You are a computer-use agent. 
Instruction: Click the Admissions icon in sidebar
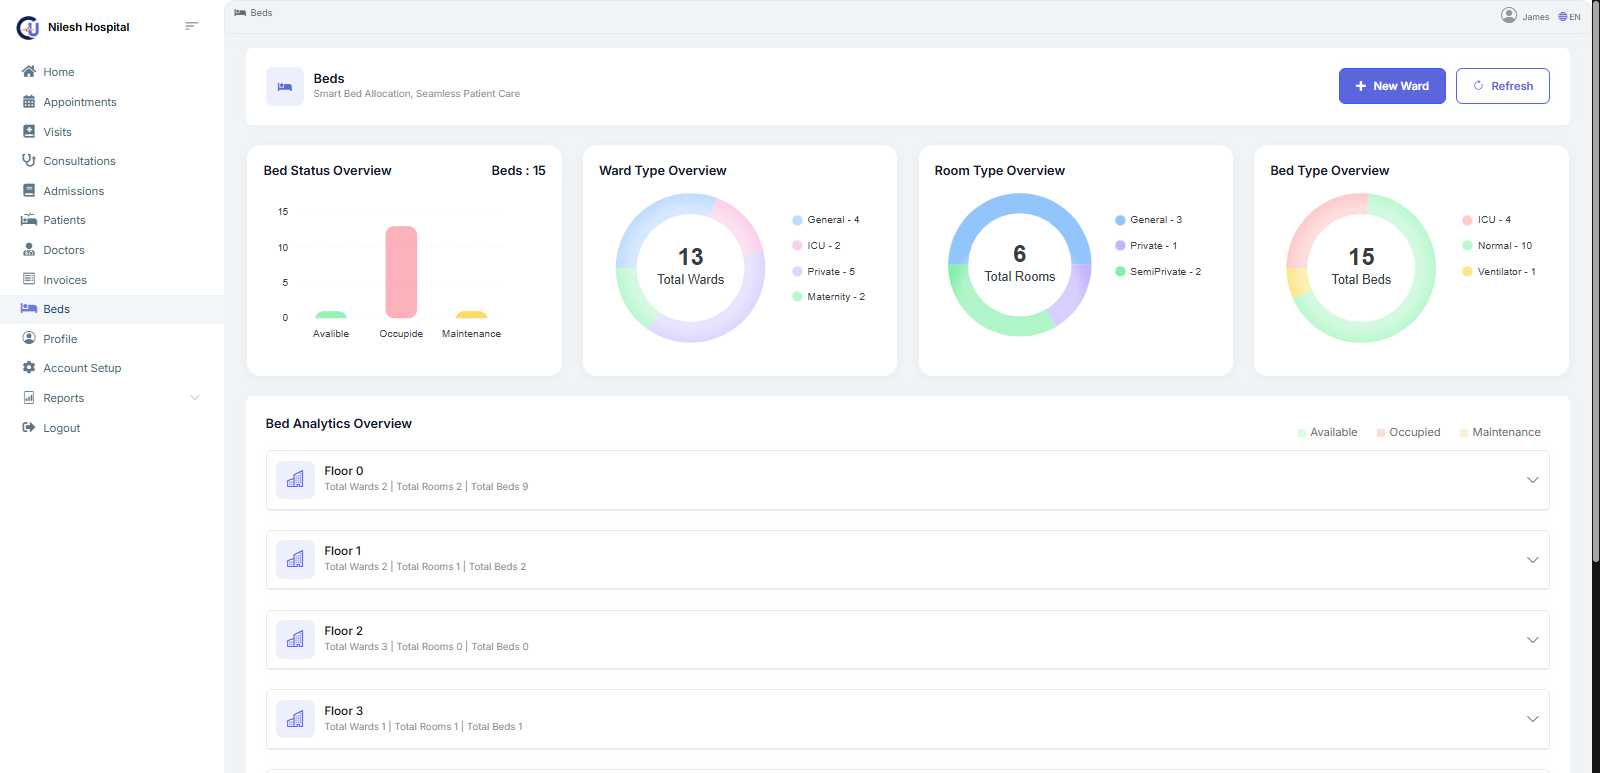point(29,190)
